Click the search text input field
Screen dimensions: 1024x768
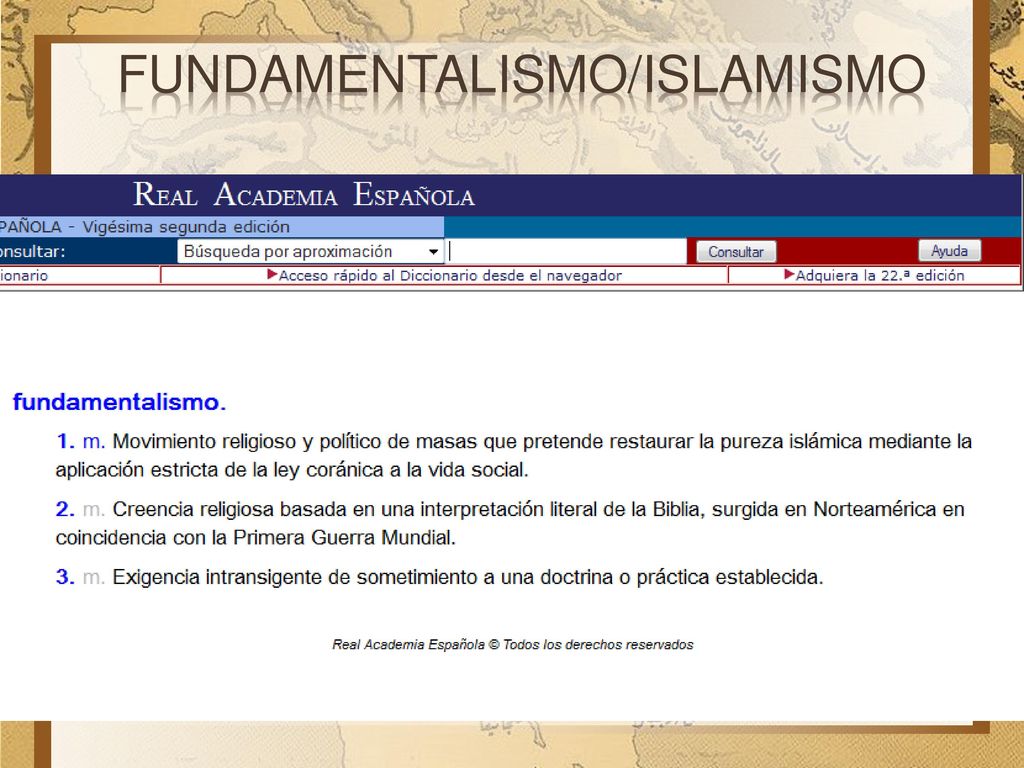(x=567, y=251)
